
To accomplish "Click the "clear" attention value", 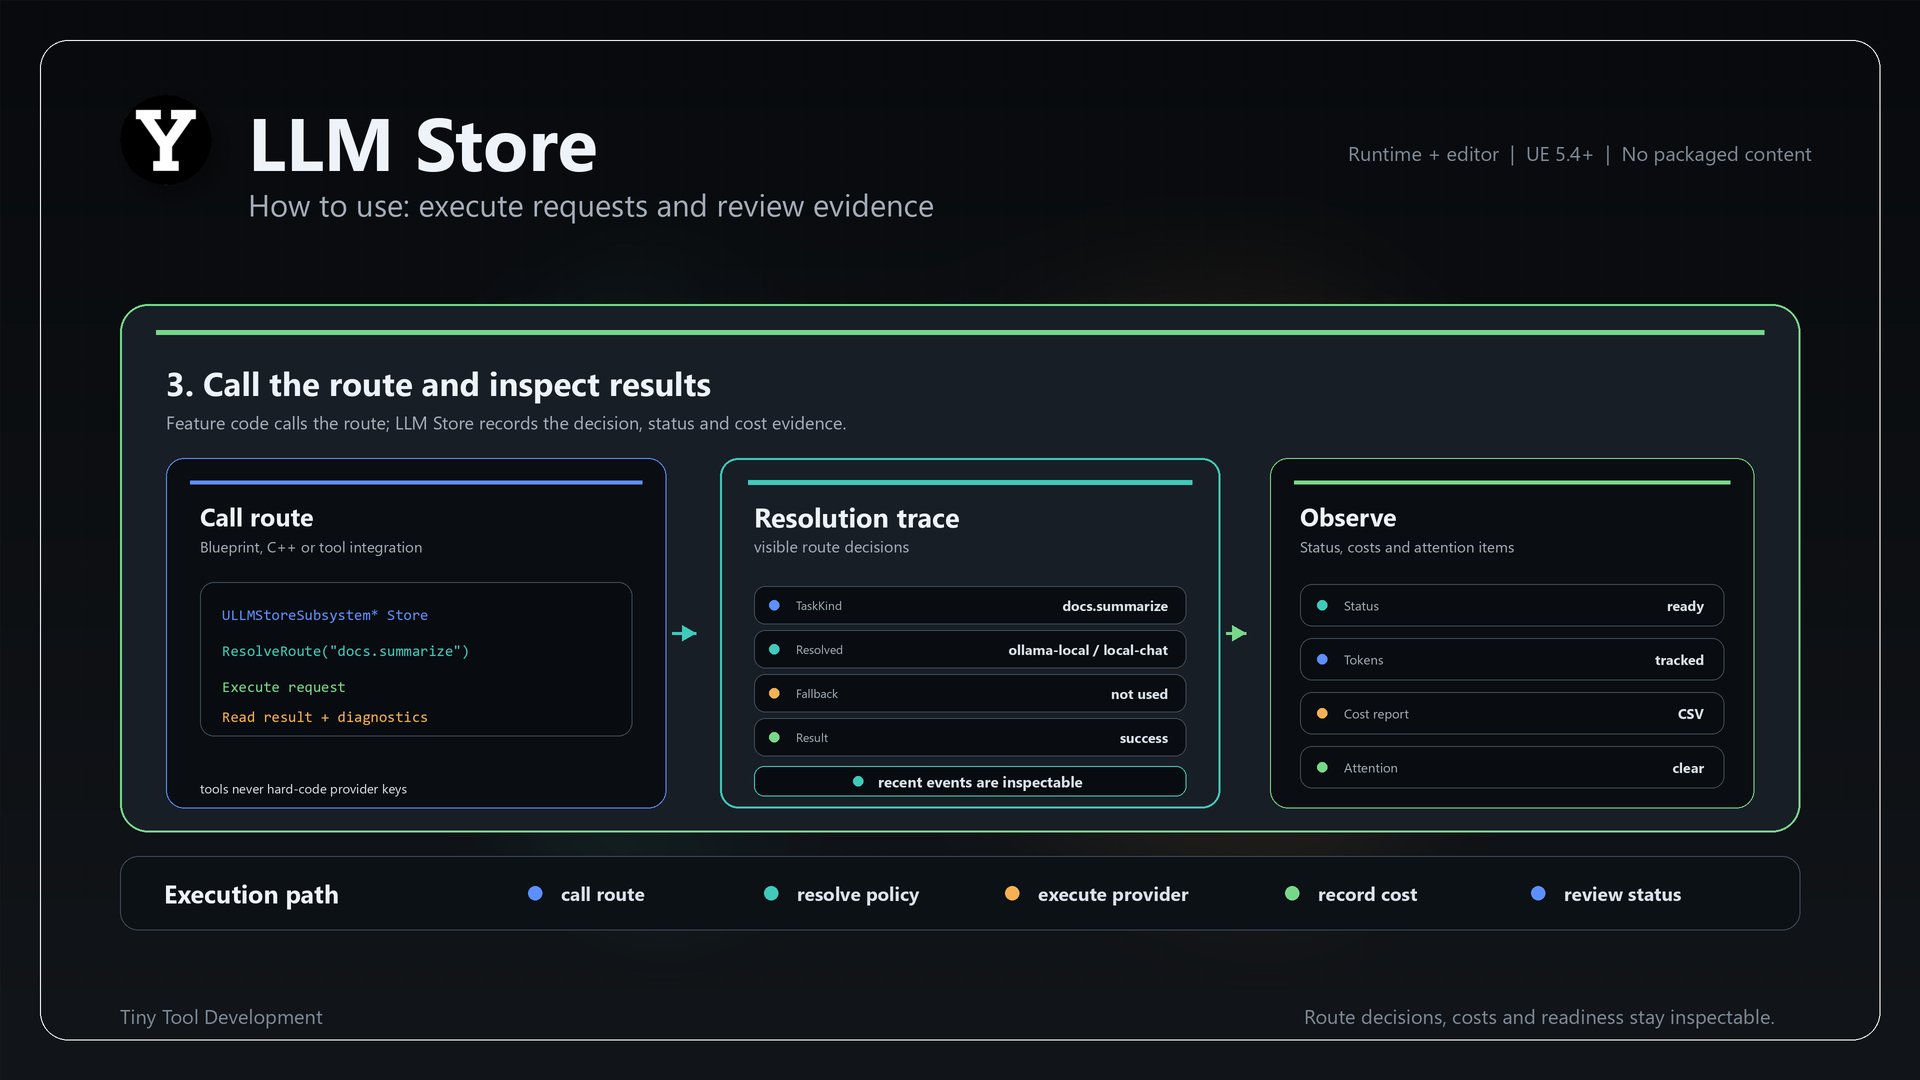I will point(1688,768).
